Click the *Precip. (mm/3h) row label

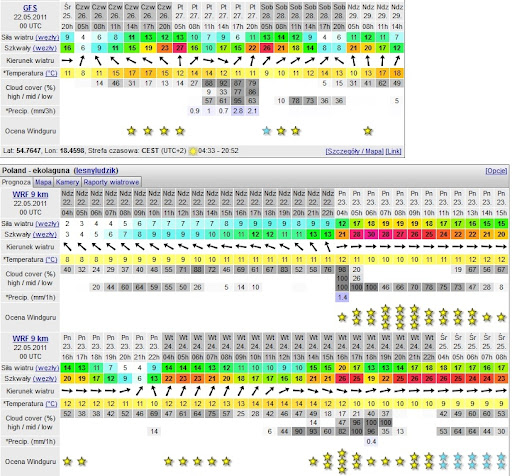(30, 111)
